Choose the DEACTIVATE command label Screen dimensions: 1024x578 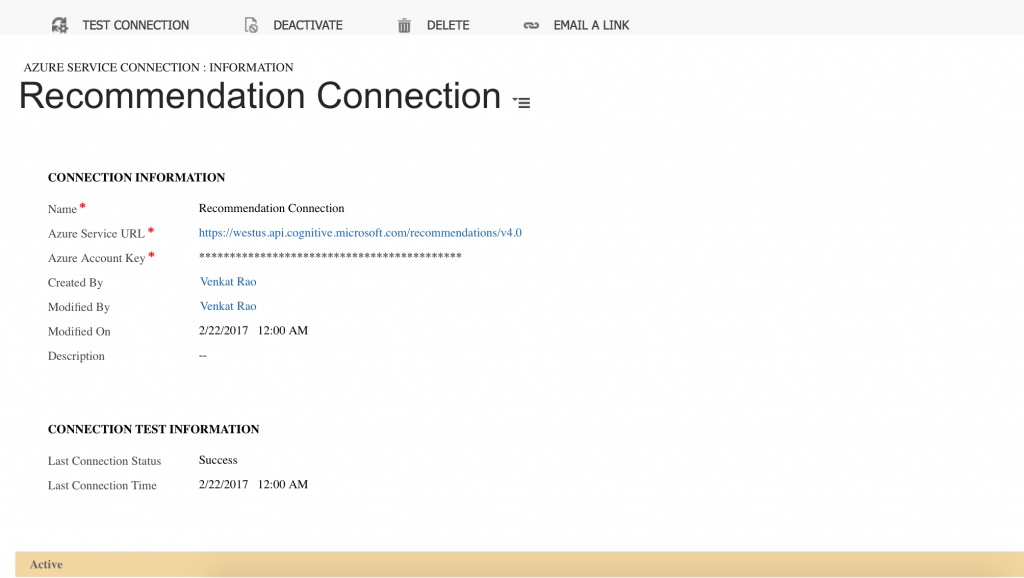point(308,25)
